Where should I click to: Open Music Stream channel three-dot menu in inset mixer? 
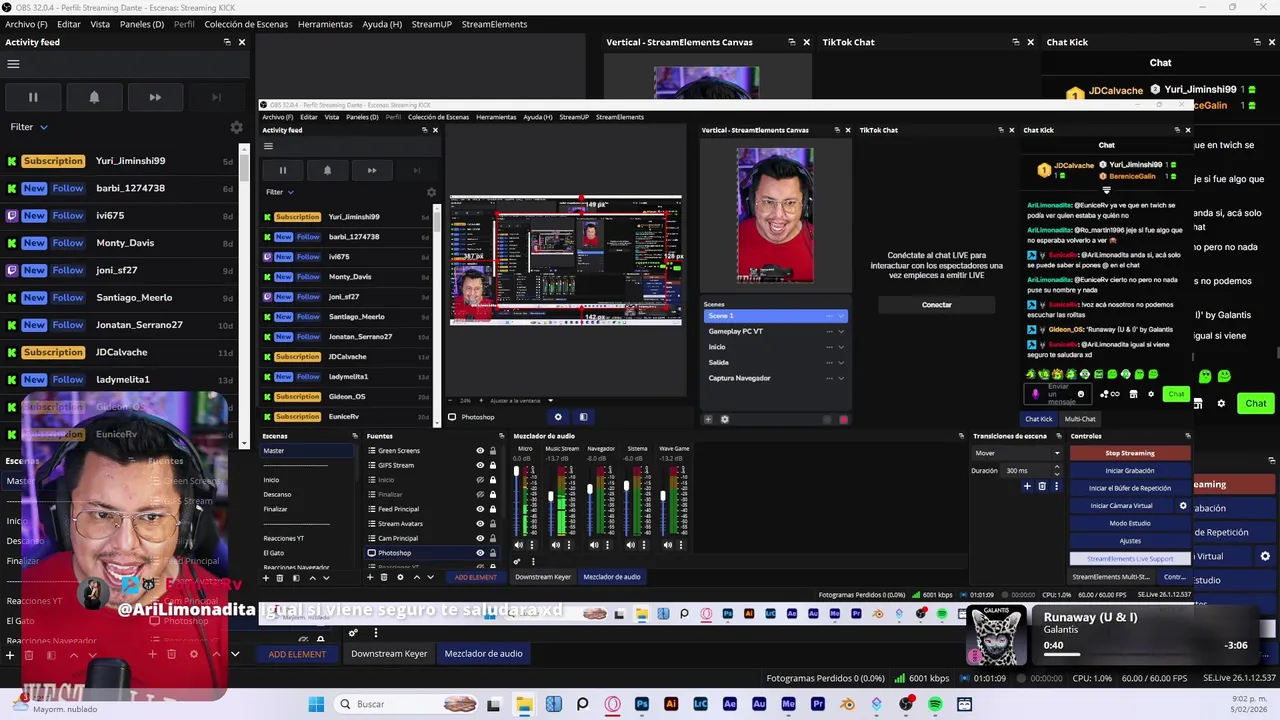click(569, 545)
